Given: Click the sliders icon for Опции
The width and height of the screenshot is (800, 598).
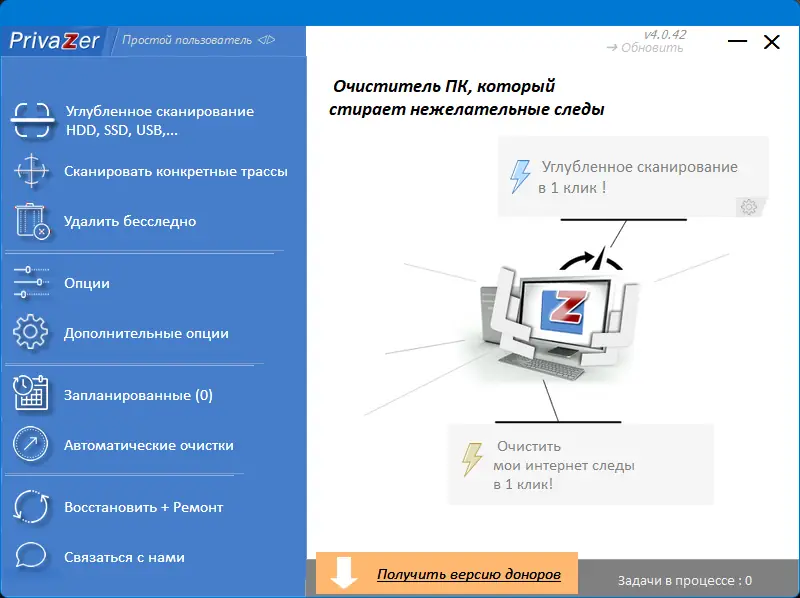Looking at the screenshot, I should [31, 282].
